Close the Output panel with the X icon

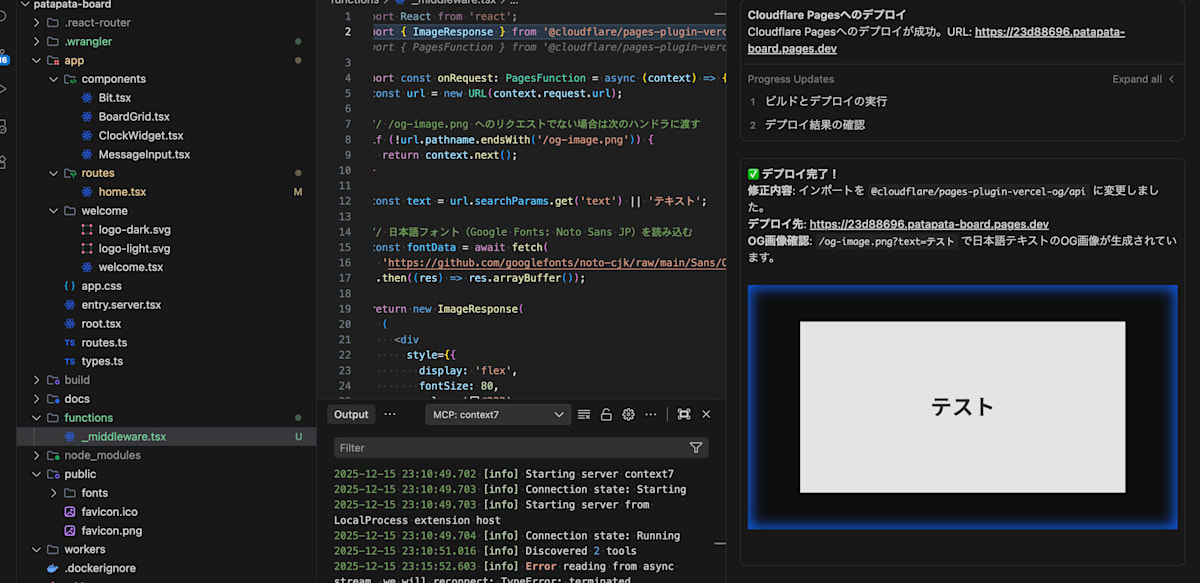click(x=706, y=414)
